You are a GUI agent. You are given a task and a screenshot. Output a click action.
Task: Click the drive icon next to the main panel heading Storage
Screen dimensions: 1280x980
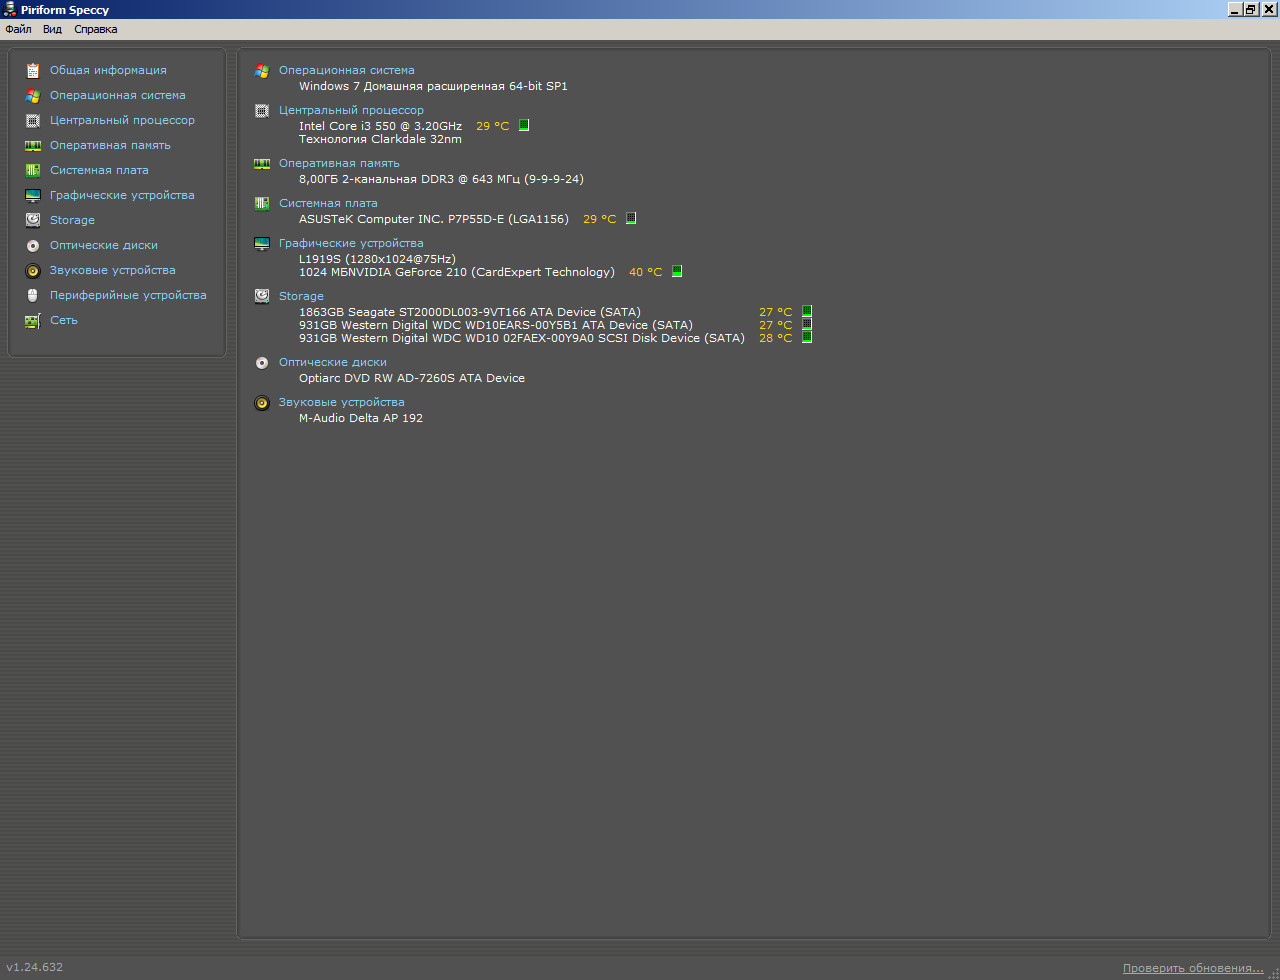262,296
